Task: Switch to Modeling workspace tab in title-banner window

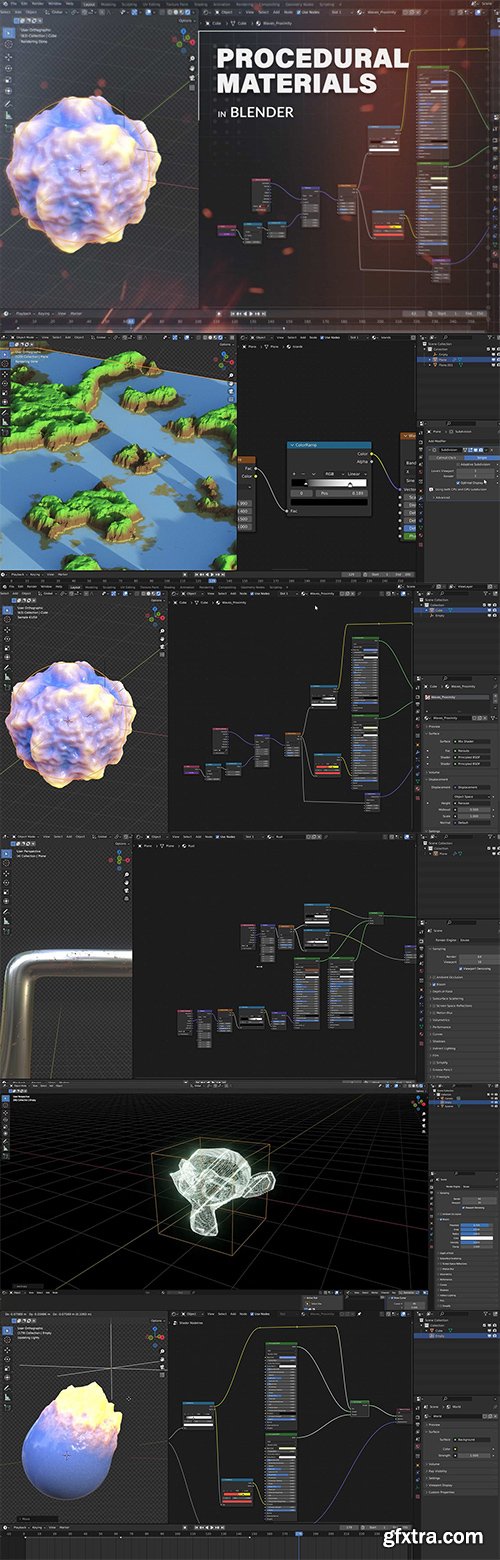Action: point(107,4)
